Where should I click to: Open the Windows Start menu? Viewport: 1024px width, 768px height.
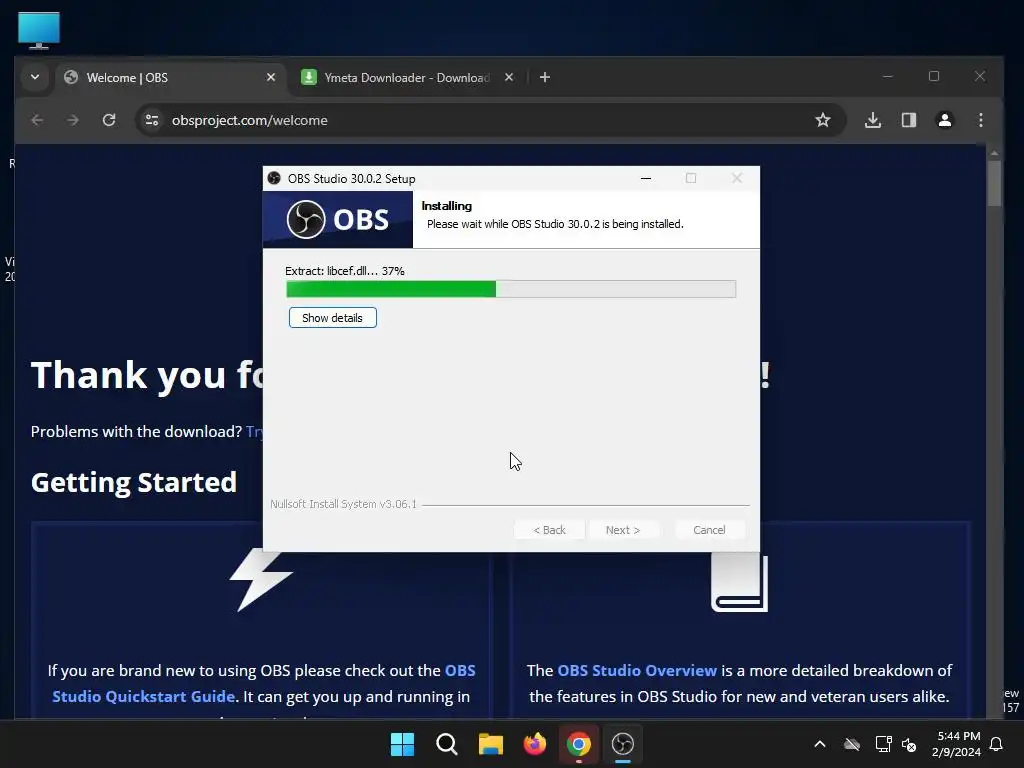pos(402,744)
